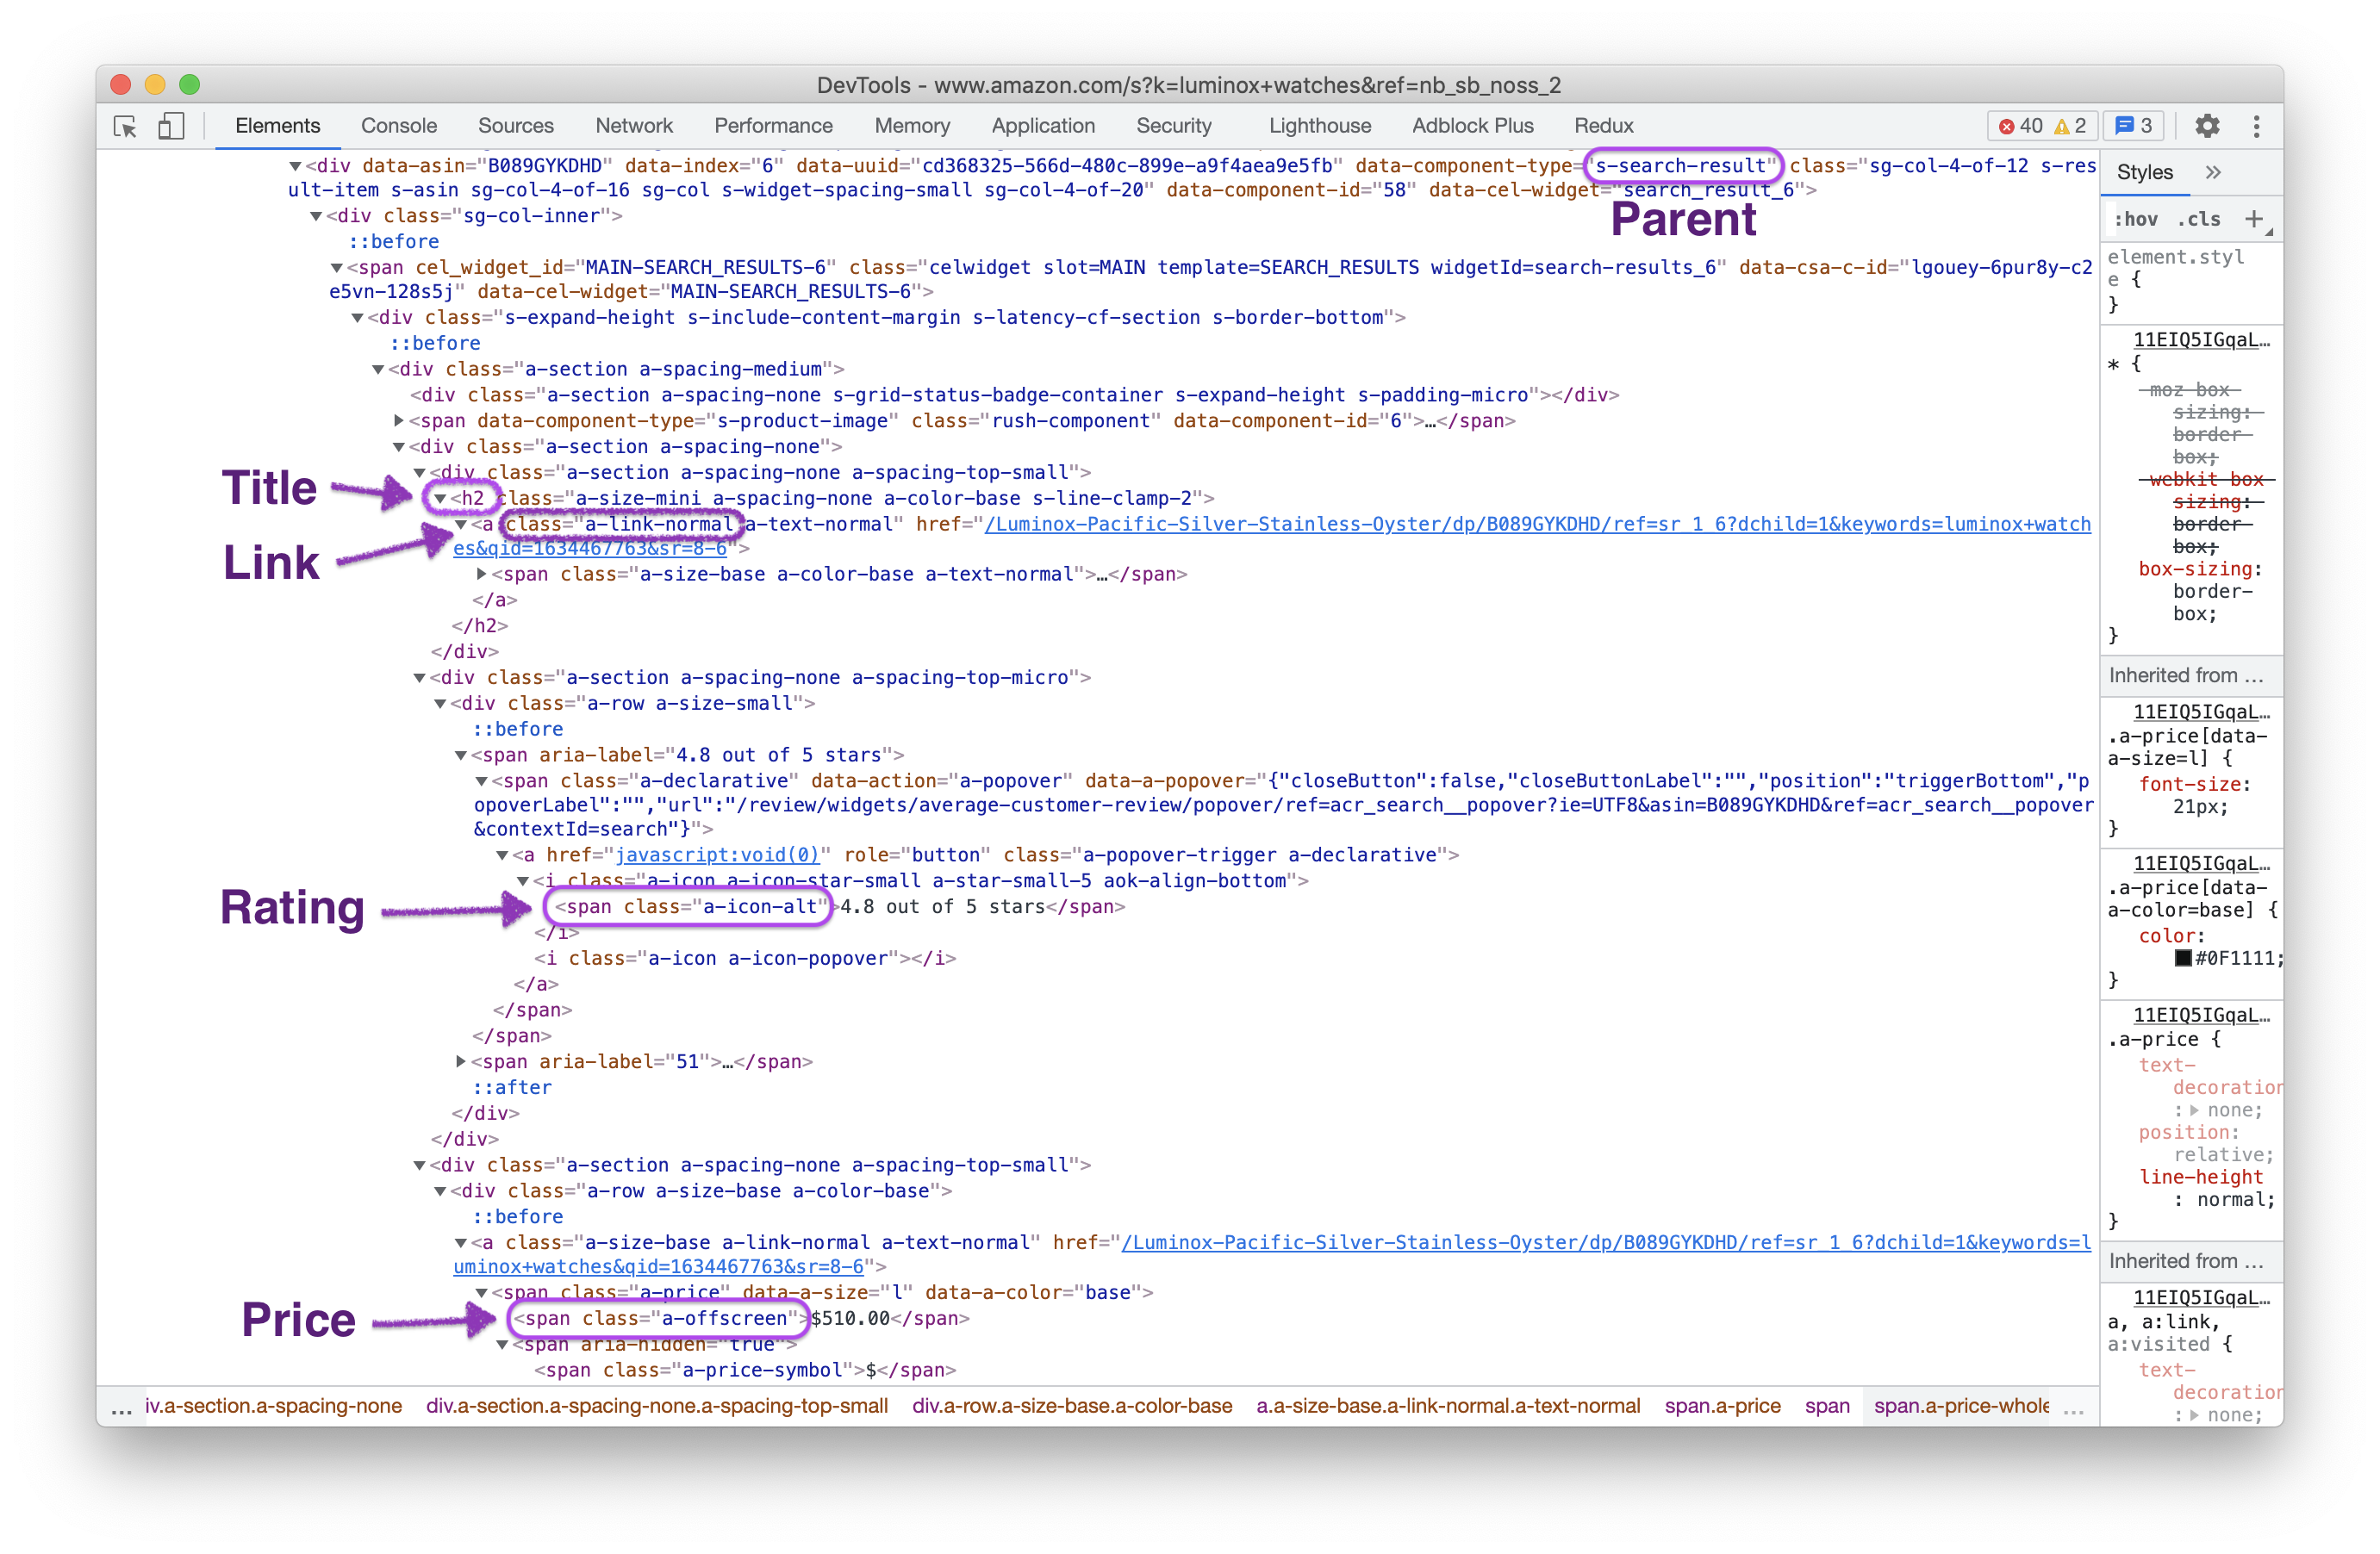Toggle element state with the :hov button
2380x1554 pixels.
click(x=2136, y=218)
